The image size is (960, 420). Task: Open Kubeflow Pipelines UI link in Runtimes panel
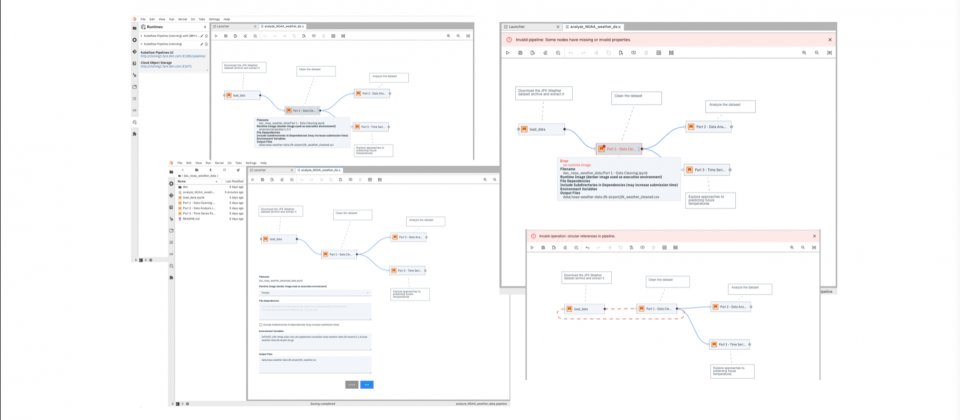[173, 56]
